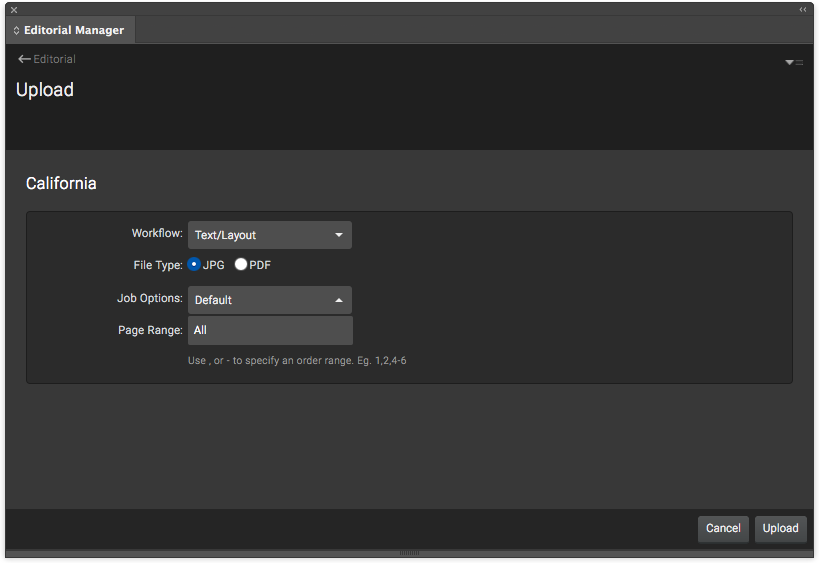Screen dimensions: 819x565
Task: Click the back arrow icon beside Editorial
Action: 24,59
